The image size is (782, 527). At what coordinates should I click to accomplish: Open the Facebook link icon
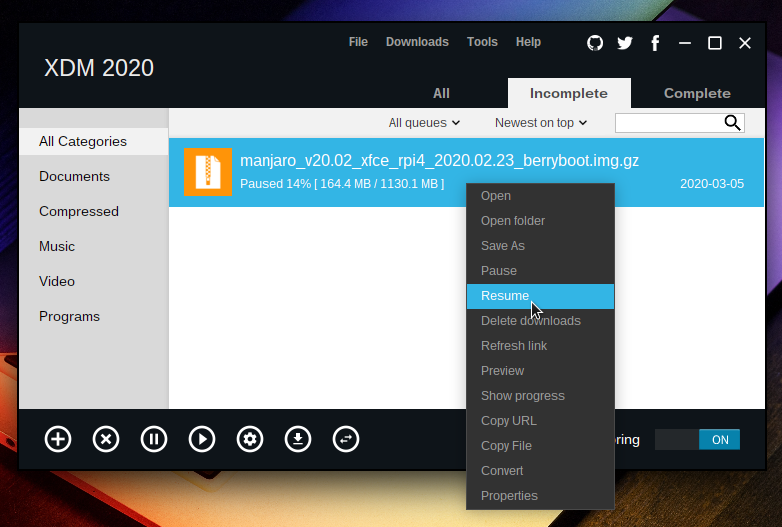point(655,43)
